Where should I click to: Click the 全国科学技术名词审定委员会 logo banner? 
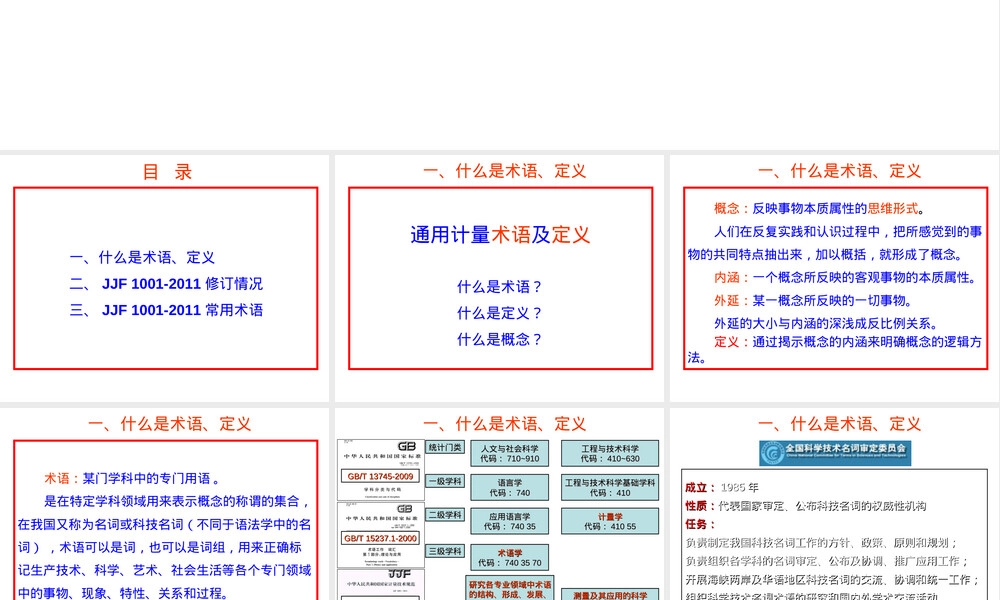point(835,453)
